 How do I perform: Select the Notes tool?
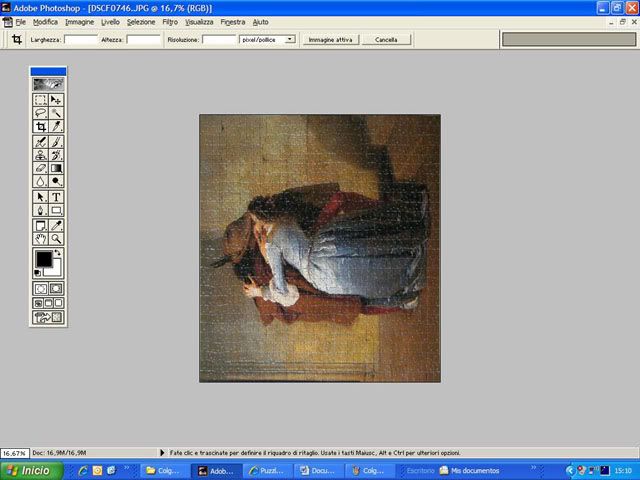point(40,226)
